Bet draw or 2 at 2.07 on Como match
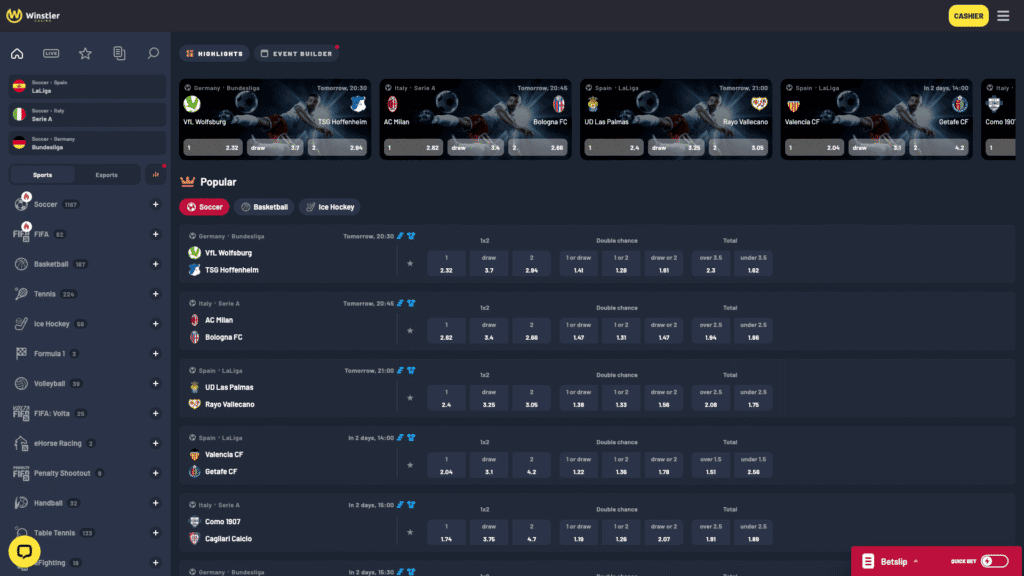Viewport: 1024px width, 576px height. (x=664, y=533)
